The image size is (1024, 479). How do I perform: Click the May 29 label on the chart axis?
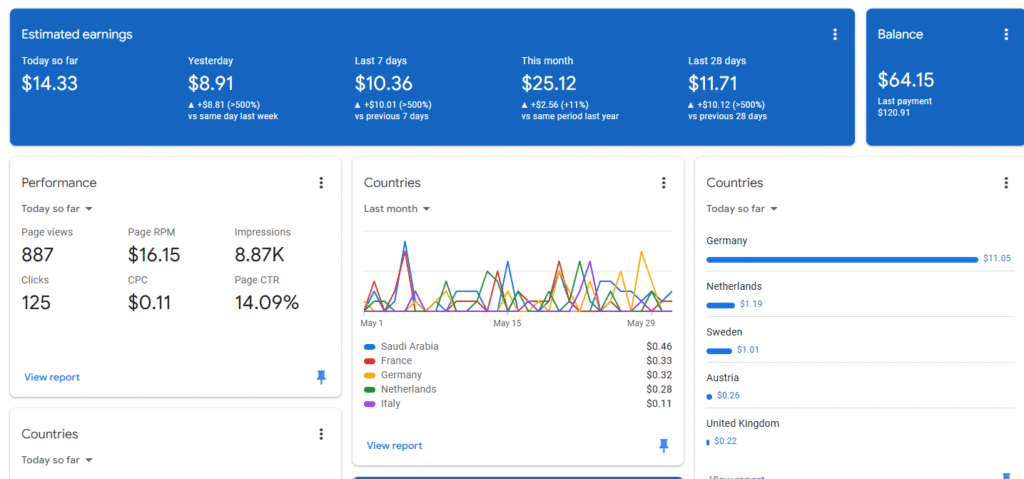641,323
